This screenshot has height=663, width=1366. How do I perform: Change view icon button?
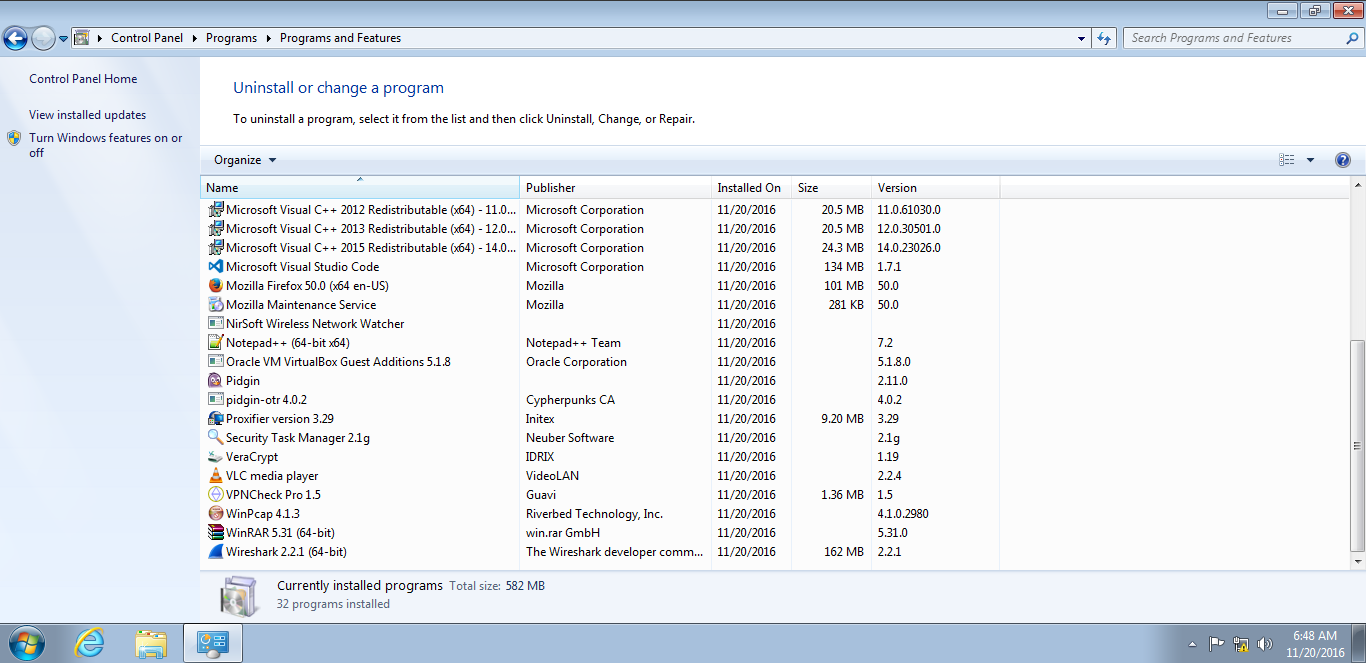[1287, 160]
